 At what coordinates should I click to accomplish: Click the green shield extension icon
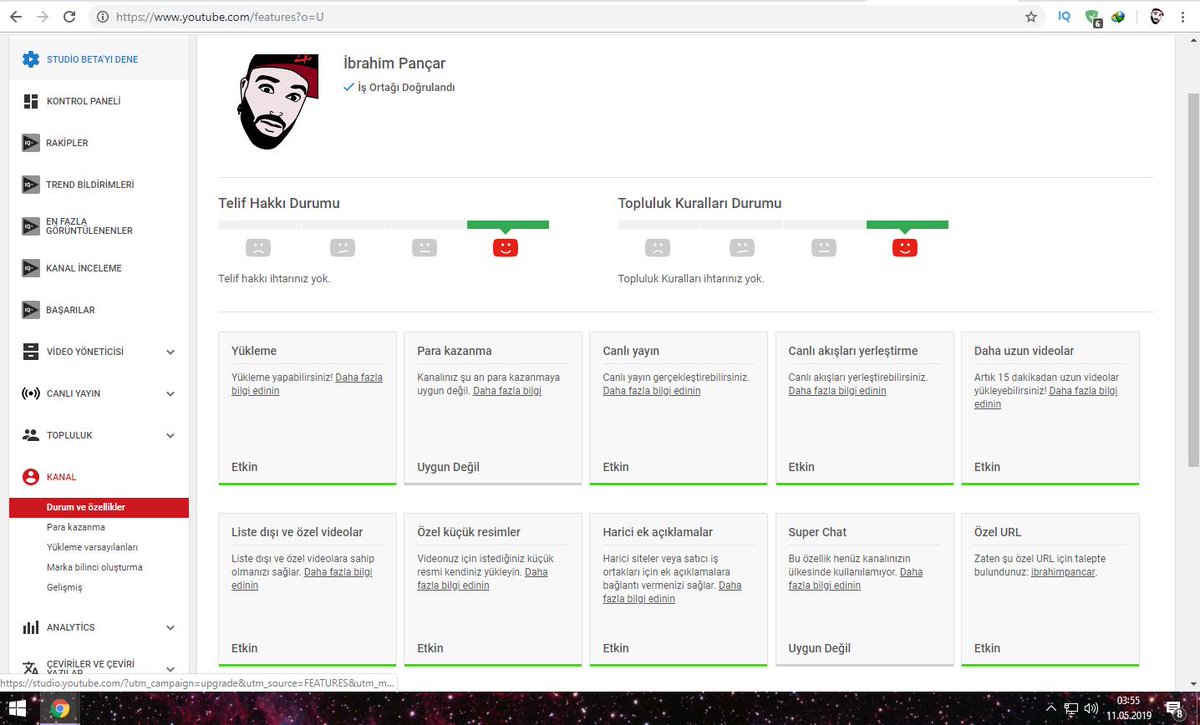click(1093, 17)
